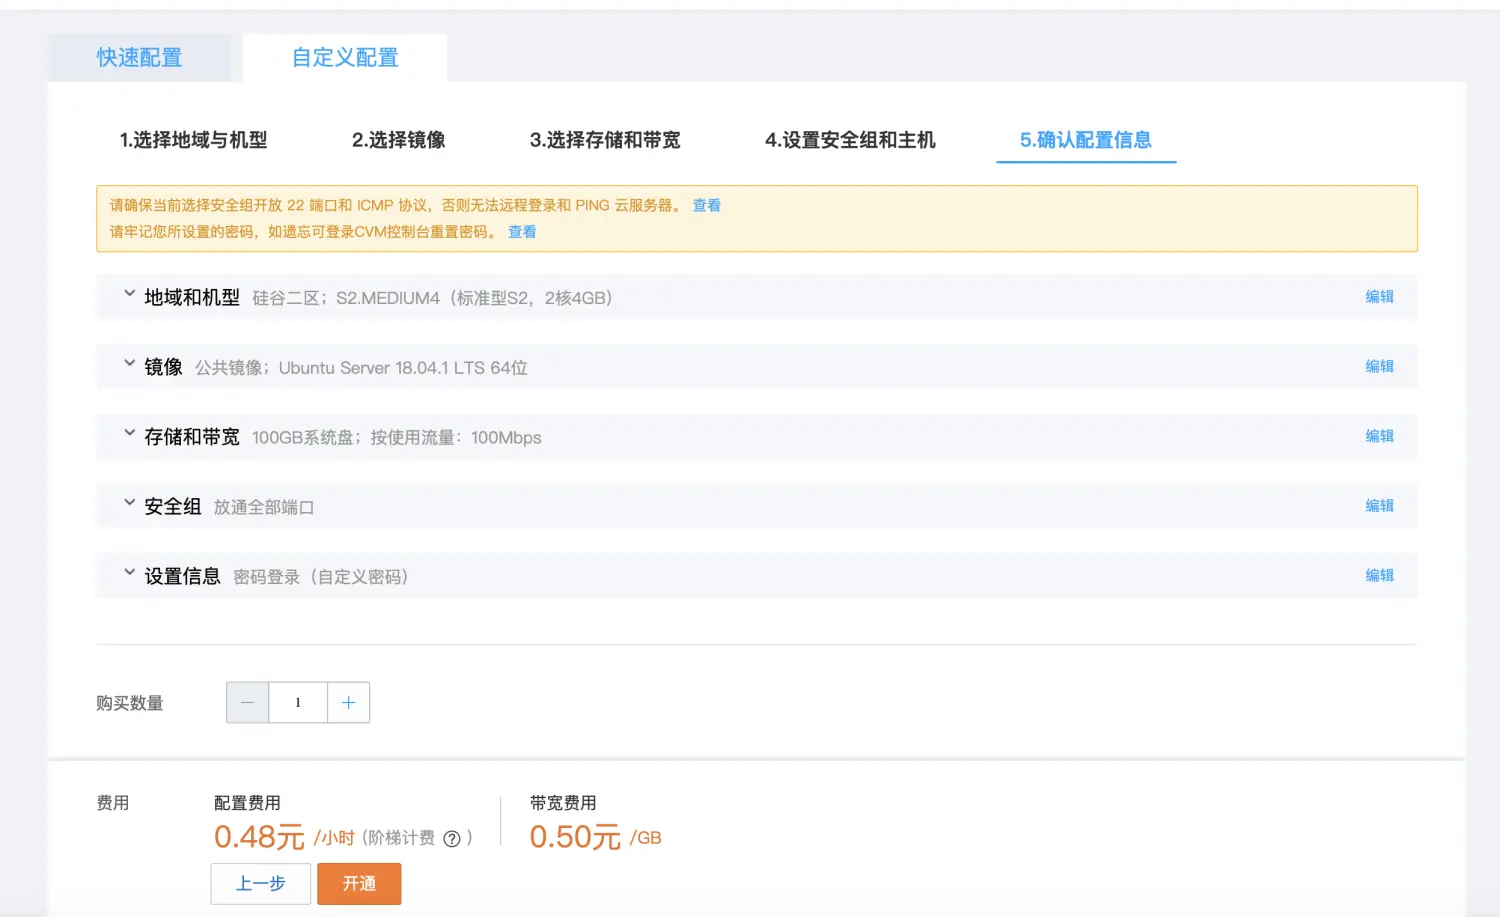
Task: Click 查看 link about resetting password
Action: point(522,231)
